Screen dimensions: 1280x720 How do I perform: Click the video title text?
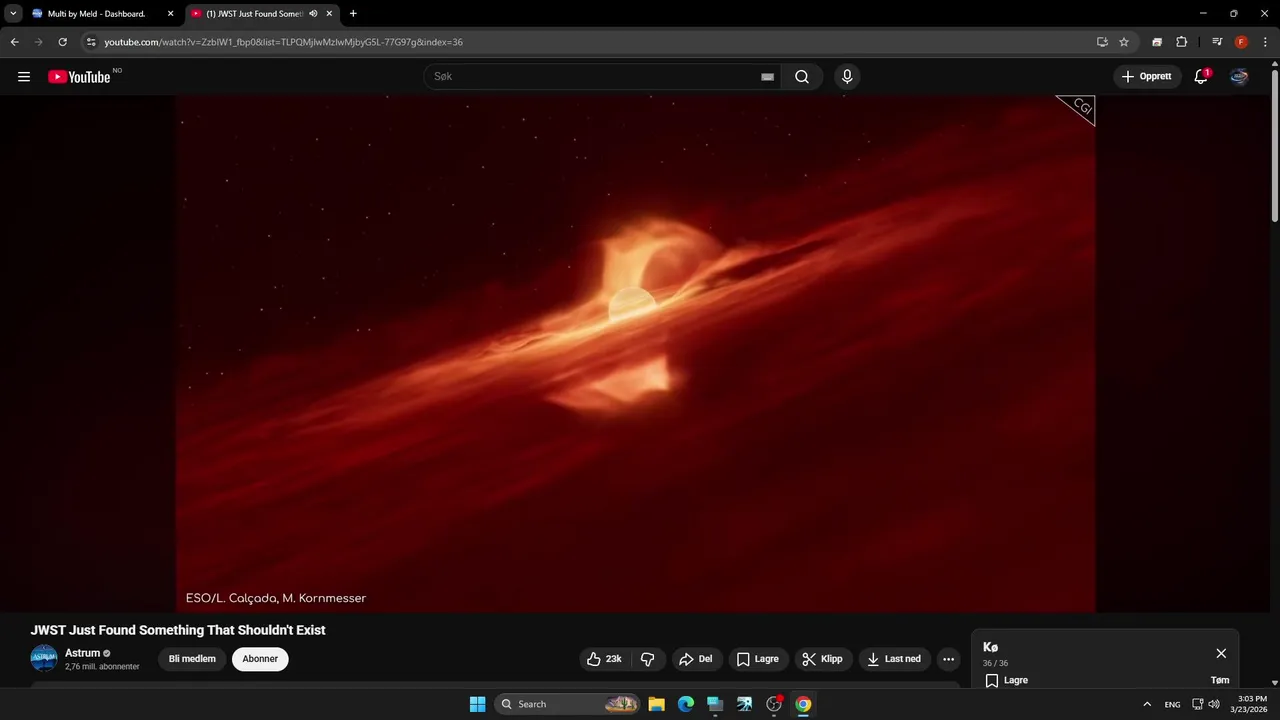178,630
